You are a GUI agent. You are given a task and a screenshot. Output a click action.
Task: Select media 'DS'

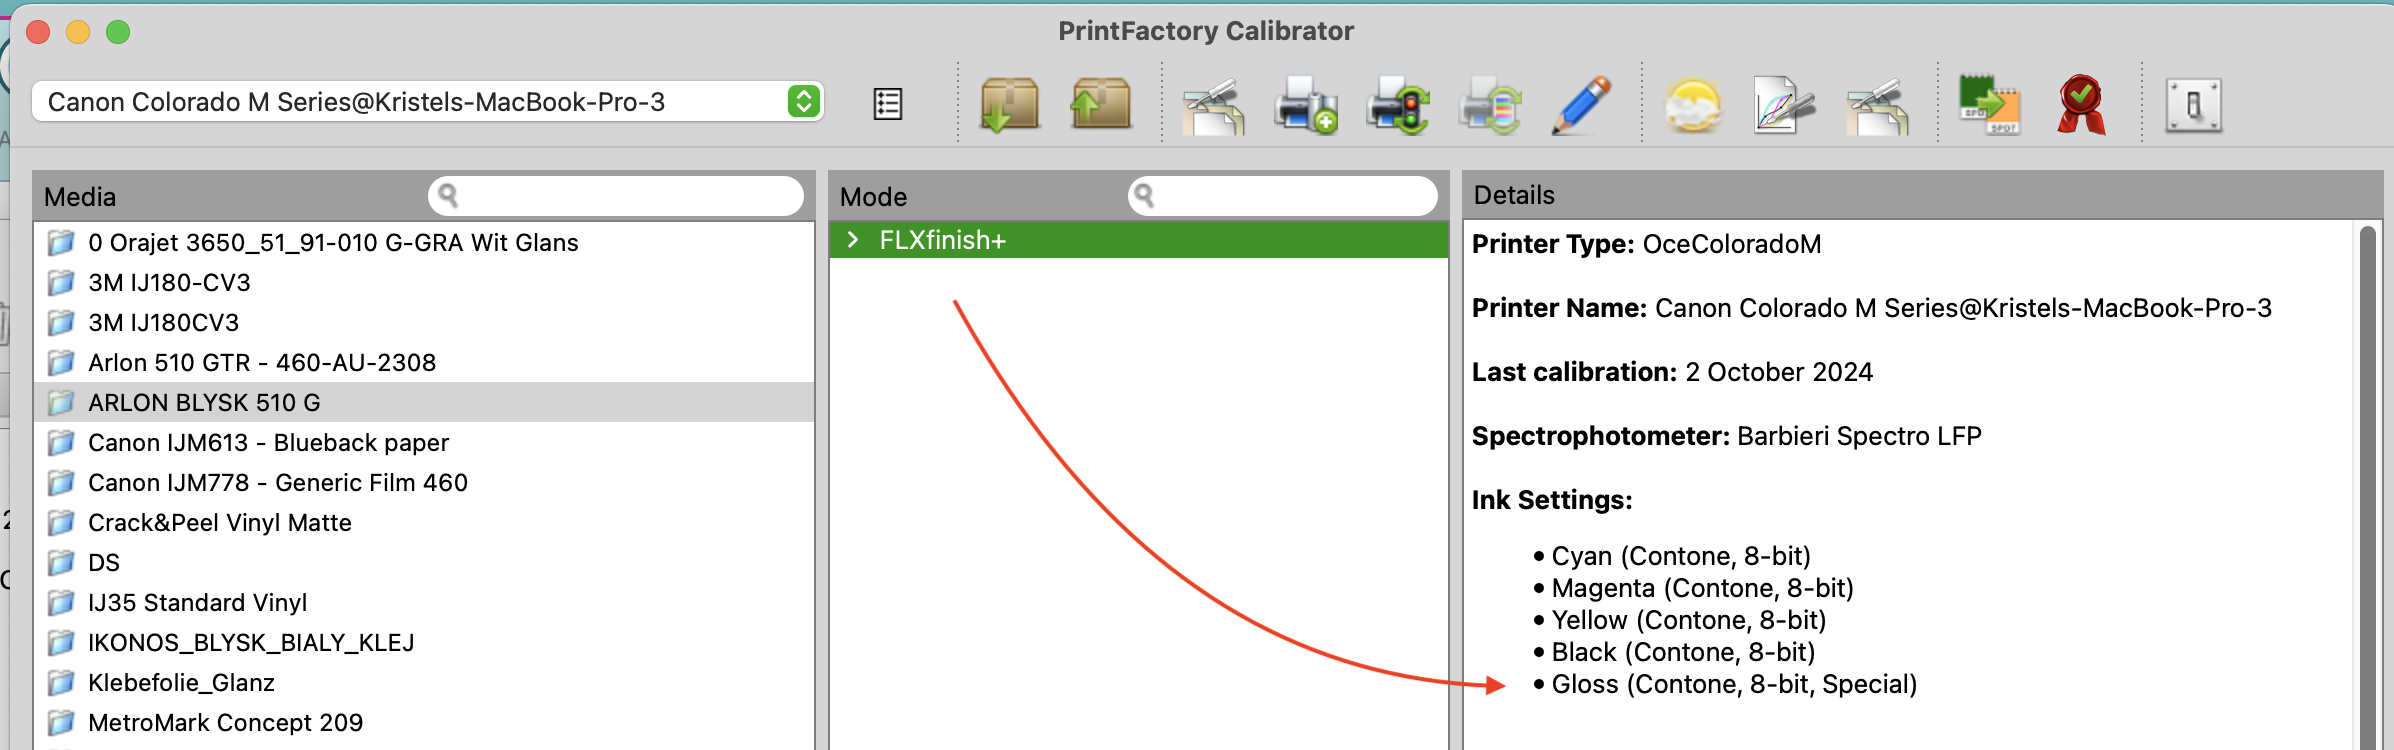tap(424, 562)
